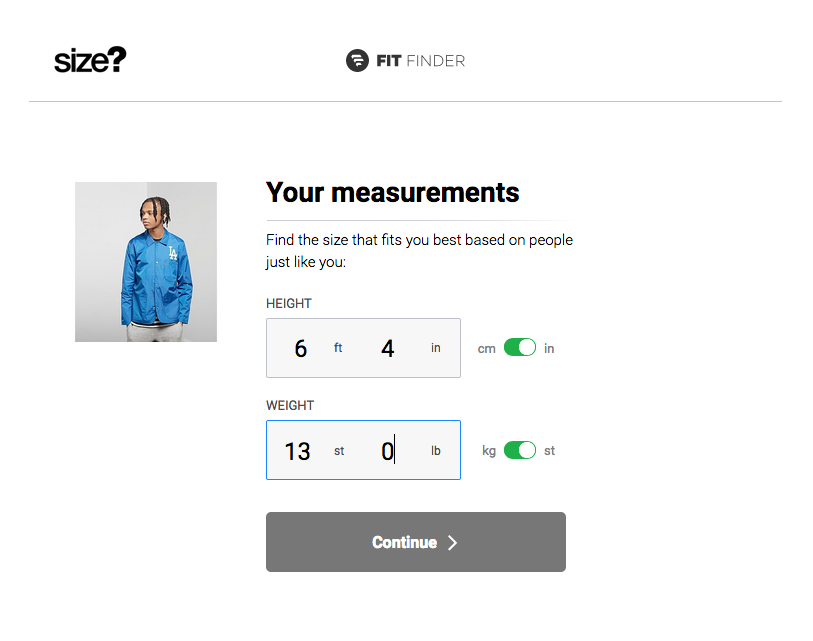Select the kg weight unit label
813x641 pixels.
point(489,451)
